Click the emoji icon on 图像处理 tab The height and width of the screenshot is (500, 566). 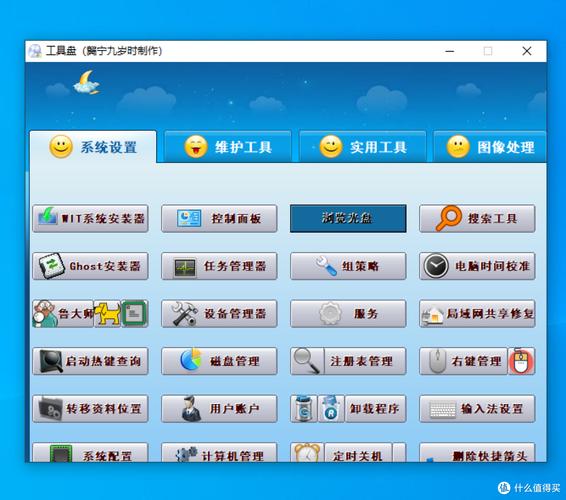458,147
